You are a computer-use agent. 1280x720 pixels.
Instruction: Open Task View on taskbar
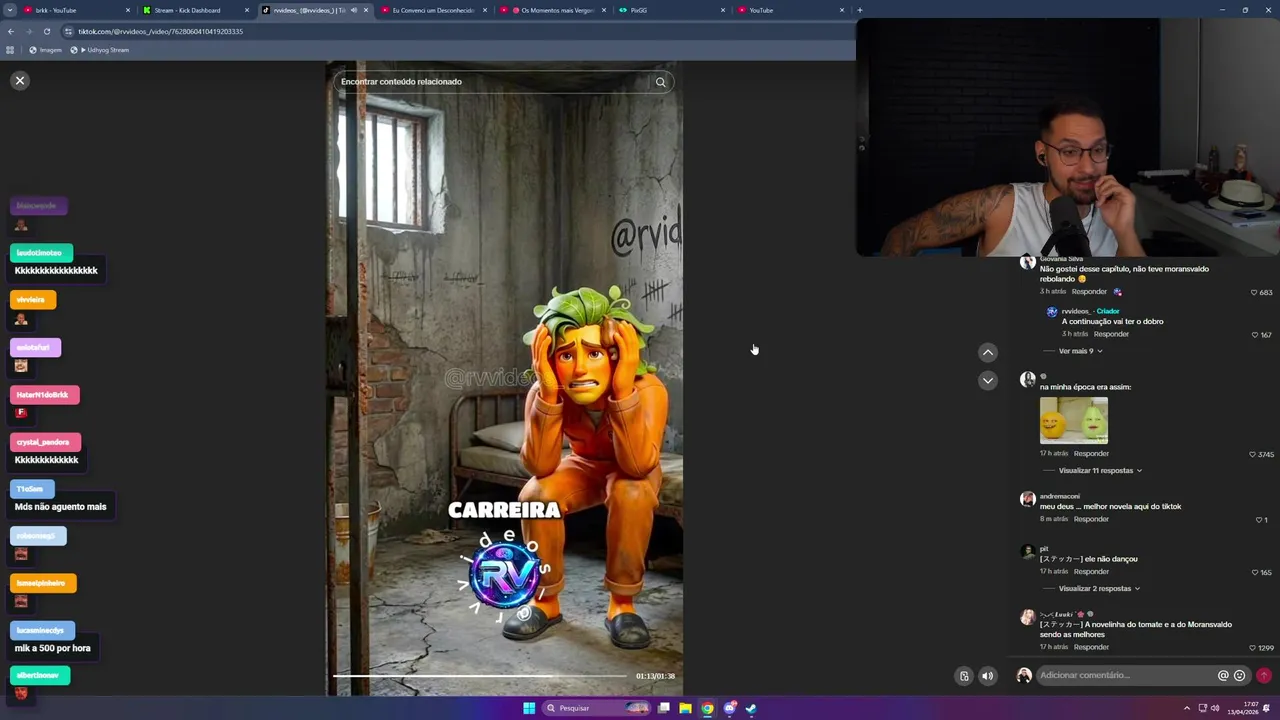(663, 708)
